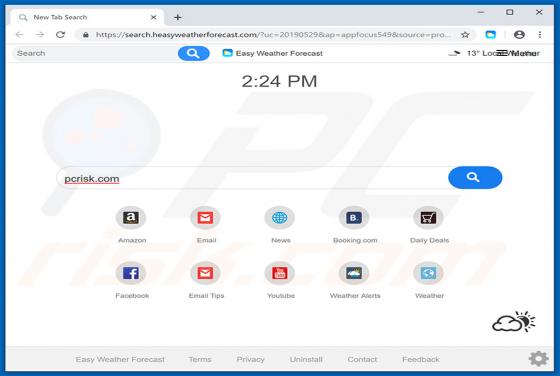The image size is (560, 376).
Task: Click the Amazon label text
Action: click(x=132, y=240)
